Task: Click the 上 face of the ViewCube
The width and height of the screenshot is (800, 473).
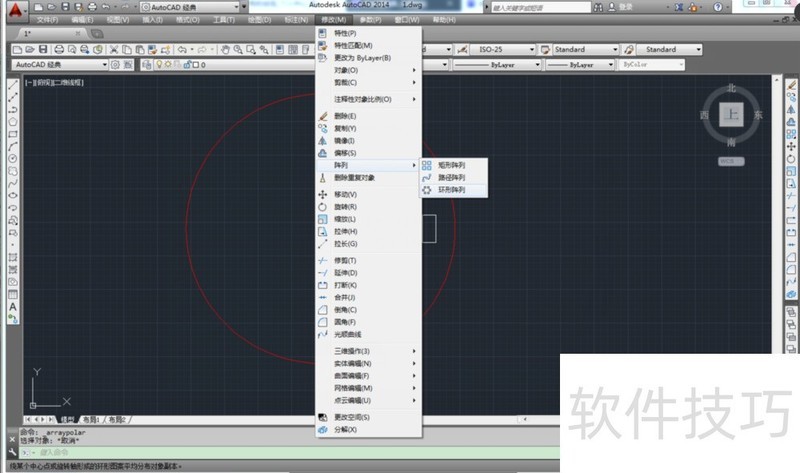Action: 731,114
